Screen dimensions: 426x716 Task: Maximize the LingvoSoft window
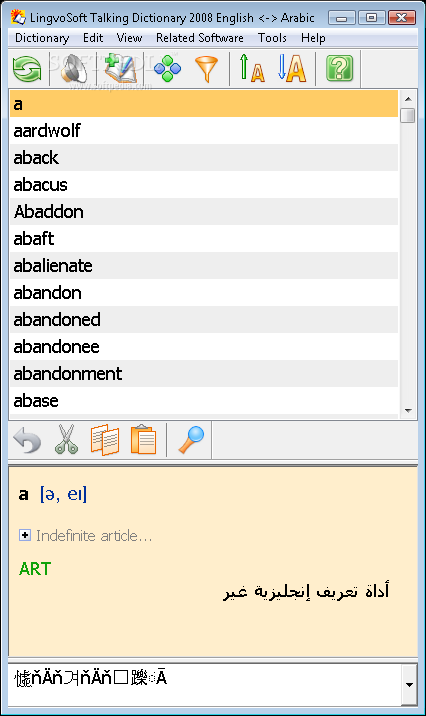(x=372, y=18)
